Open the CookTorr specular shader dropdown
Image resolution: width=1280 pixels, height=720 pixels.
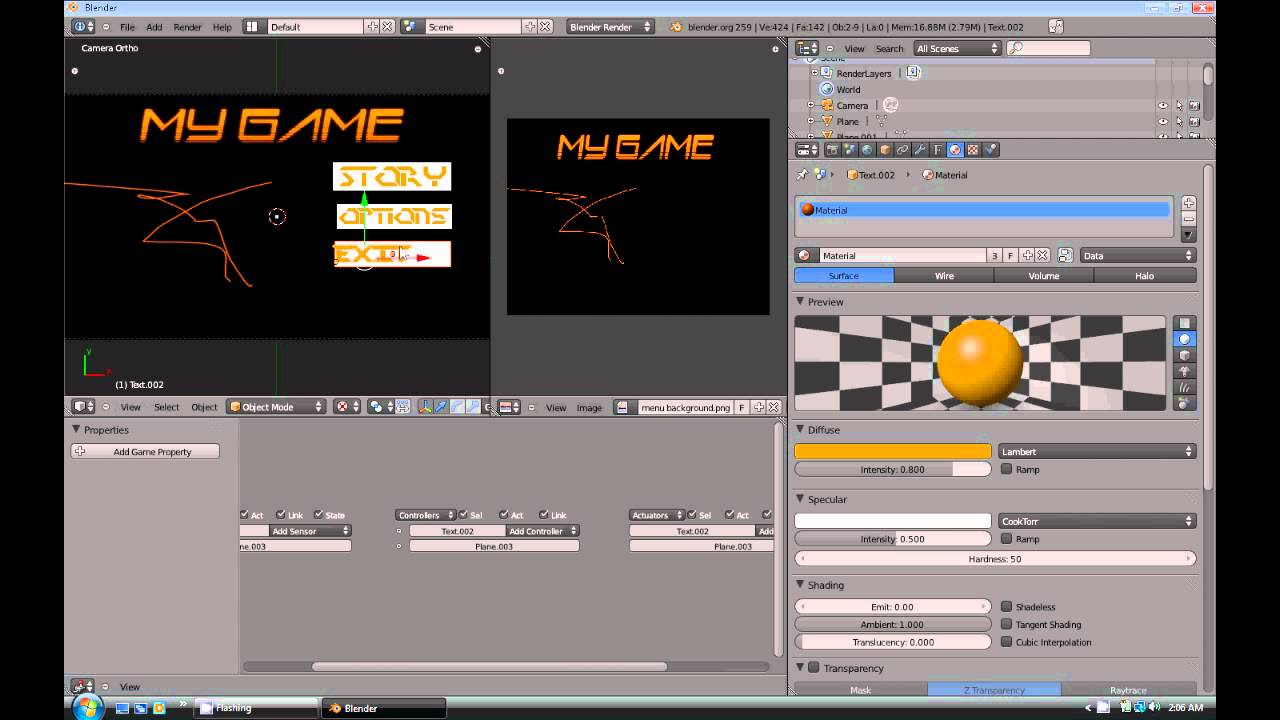tap(1097, 521)
